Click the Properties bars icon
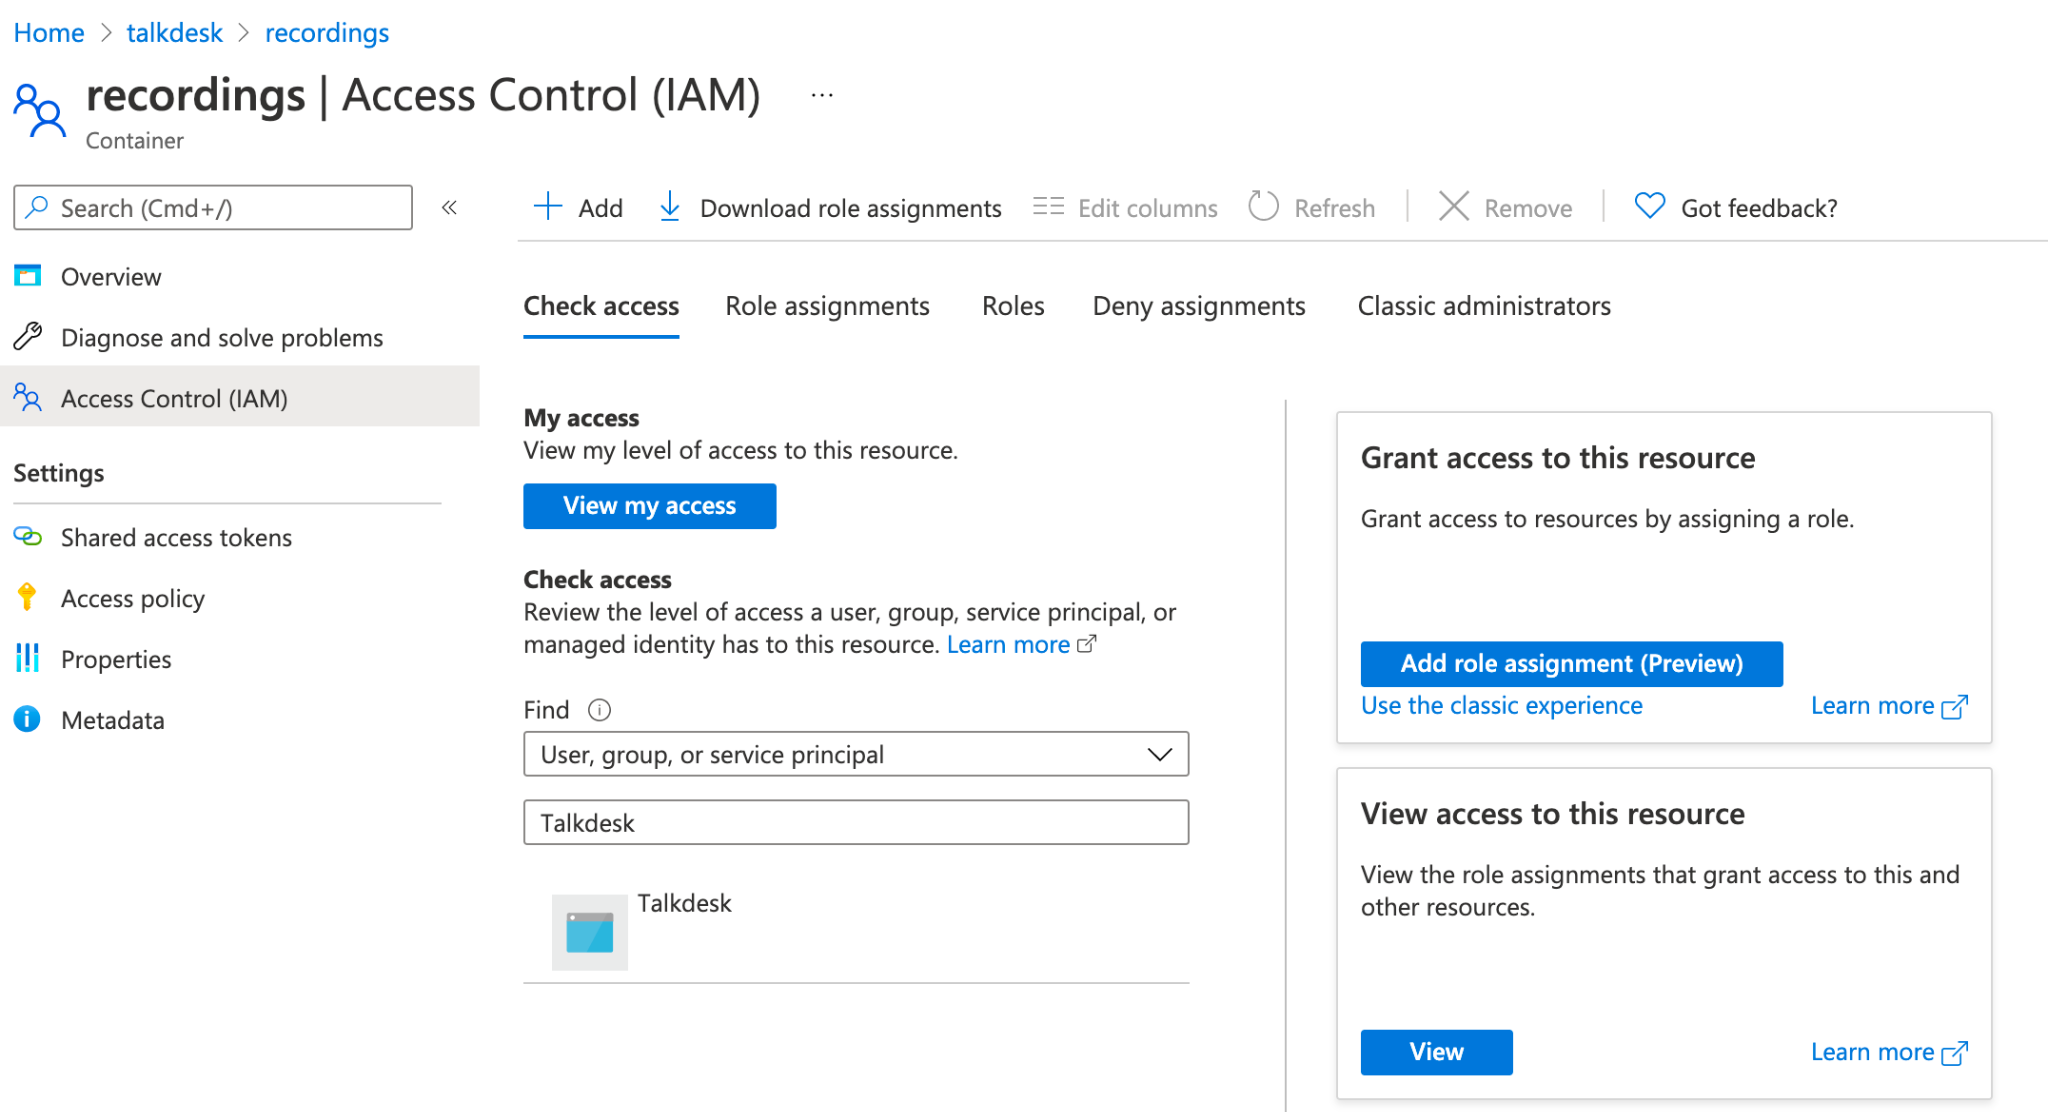The image size is (2048, 1112). [27, 658]
